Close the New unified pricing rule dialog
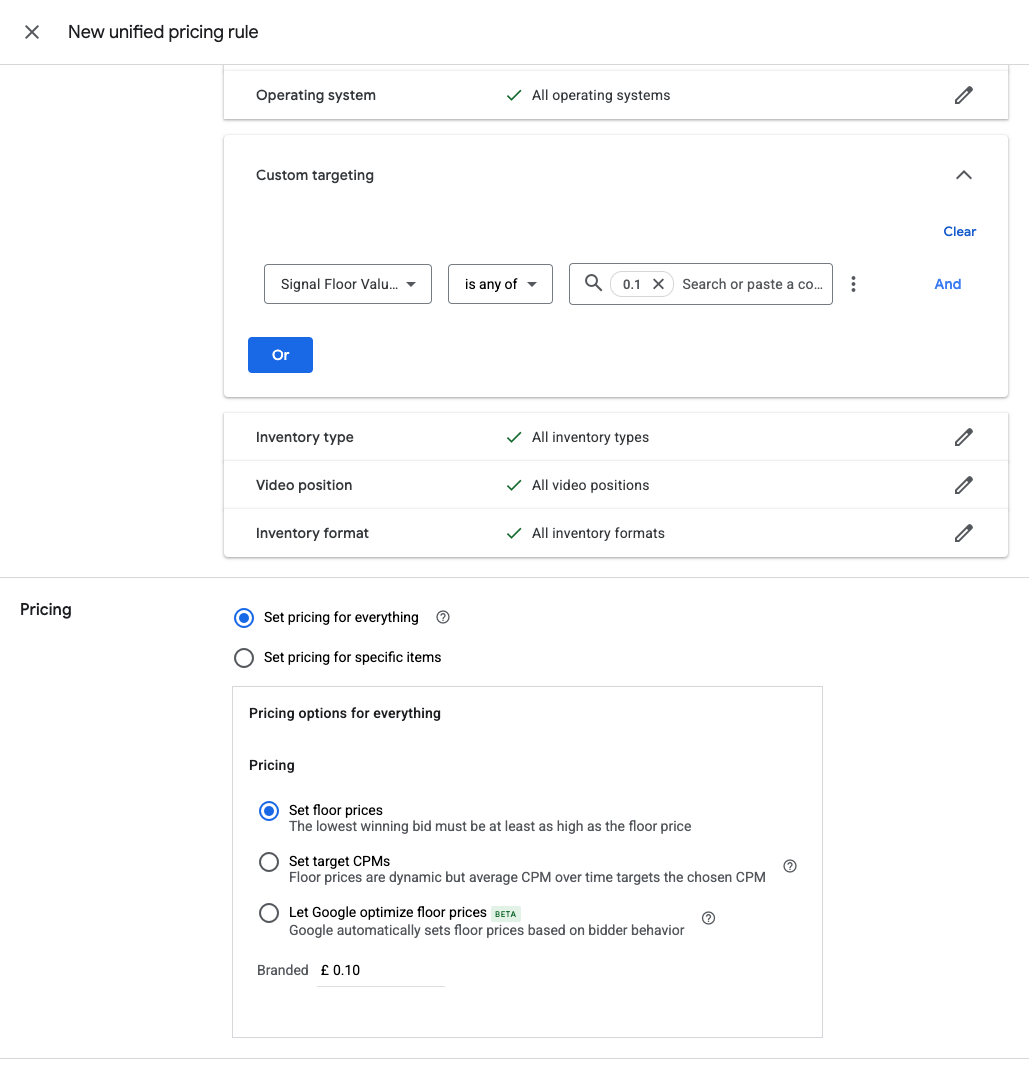 (32, 32)
